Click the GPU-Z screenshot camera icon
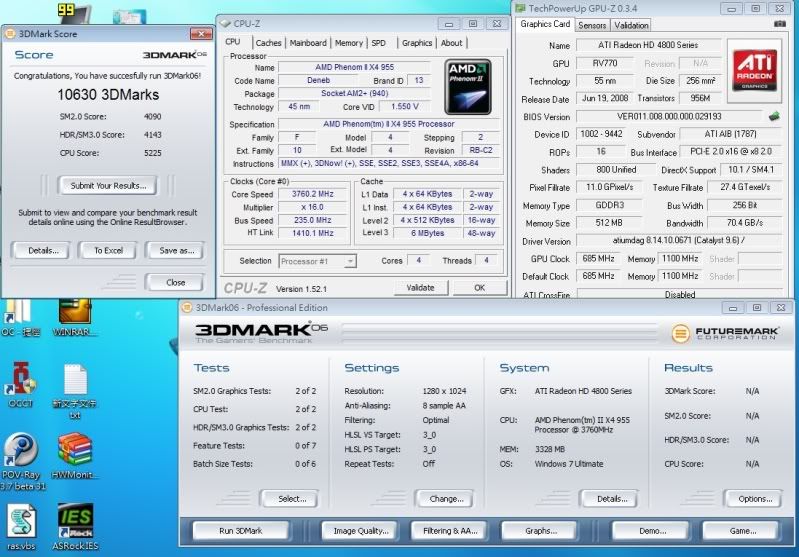799x557 pixels. point(780,24)
